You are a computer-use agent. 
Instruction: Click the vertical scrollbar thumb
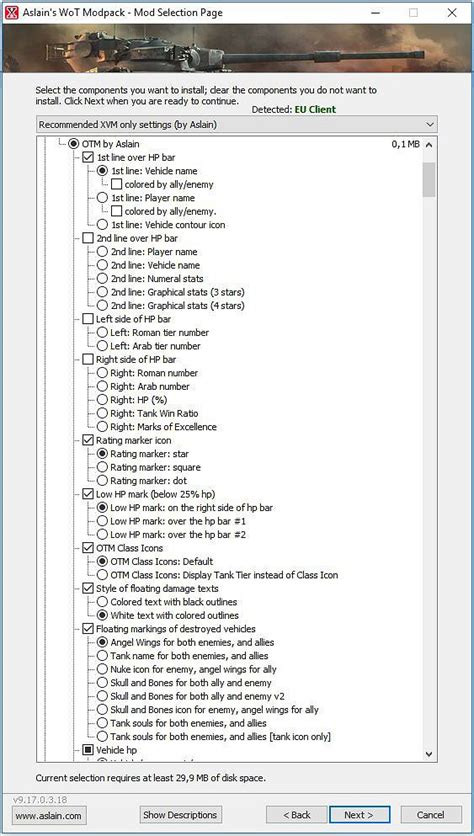tap(429, 180)
